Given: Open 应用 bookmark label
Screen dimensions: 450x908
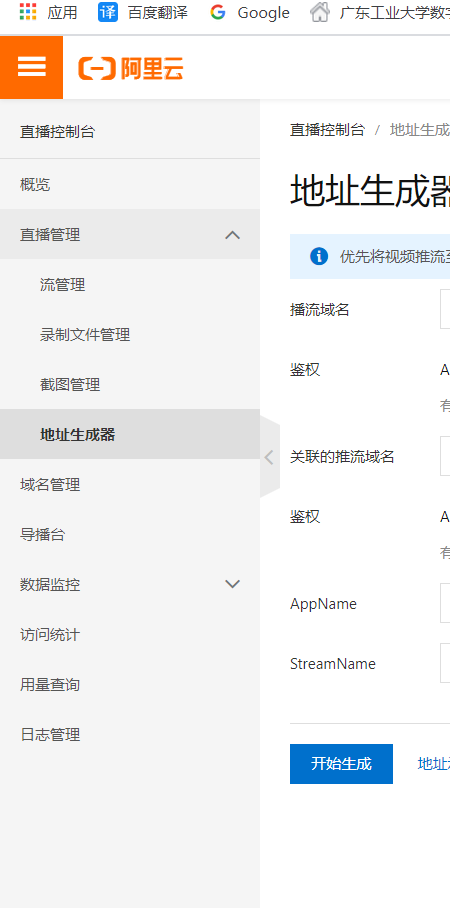Looking at the screenshot, I should pyautogui.click(x=63, y=12).
